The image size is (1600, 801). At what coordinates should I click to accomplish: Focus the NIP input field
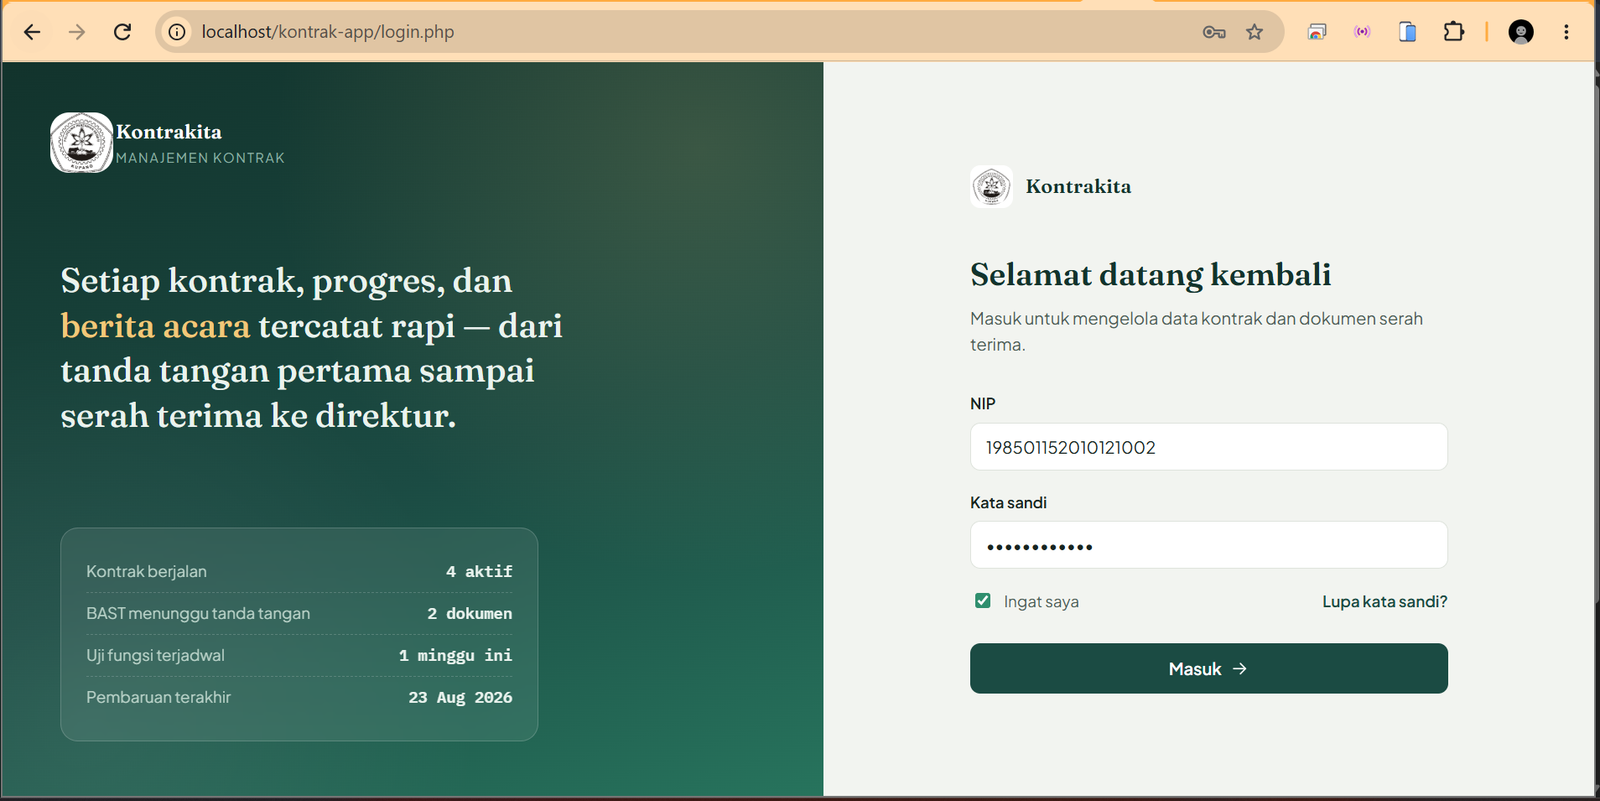[1208, 447]
